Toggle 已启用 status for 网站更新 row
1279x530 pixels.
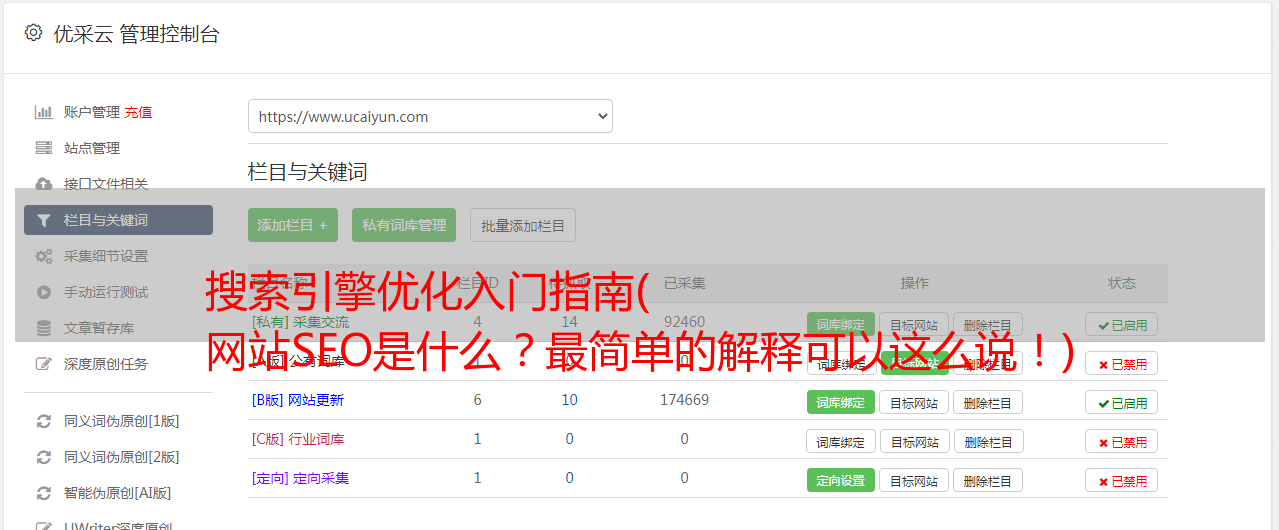pos(1121,402)
